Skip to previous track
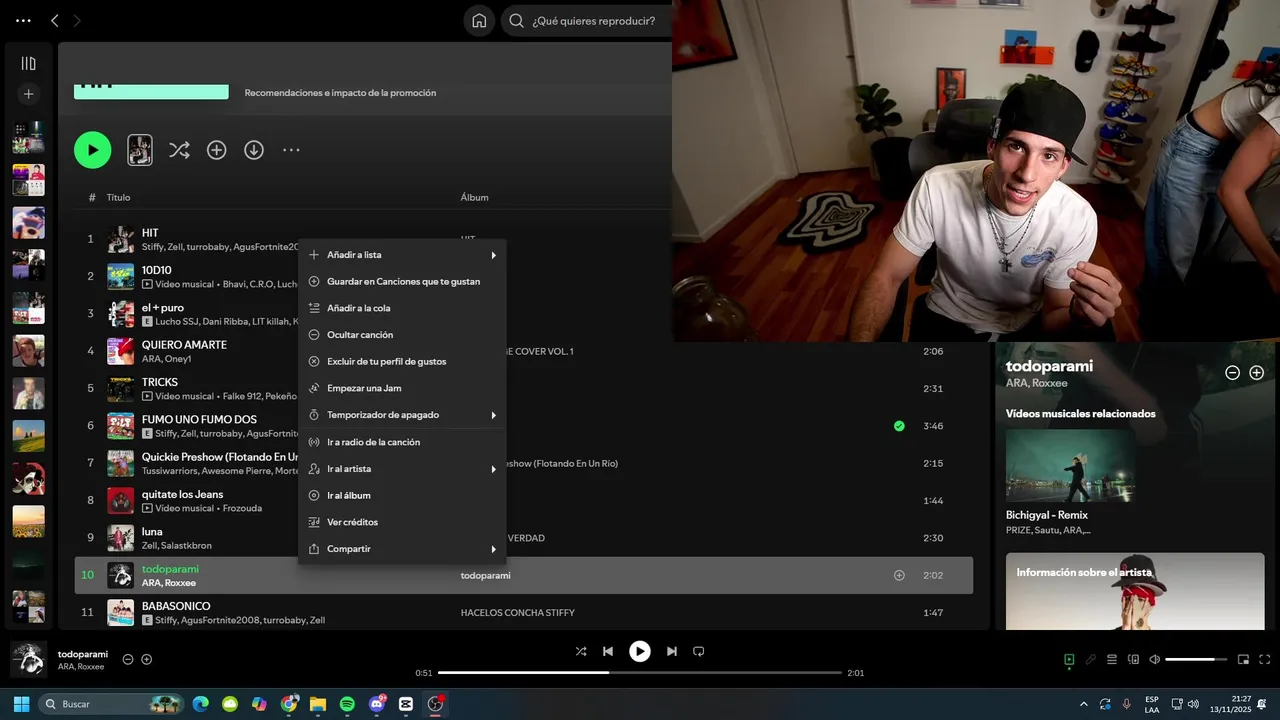This screenshot has width=1280, height=720. point(608,651)
